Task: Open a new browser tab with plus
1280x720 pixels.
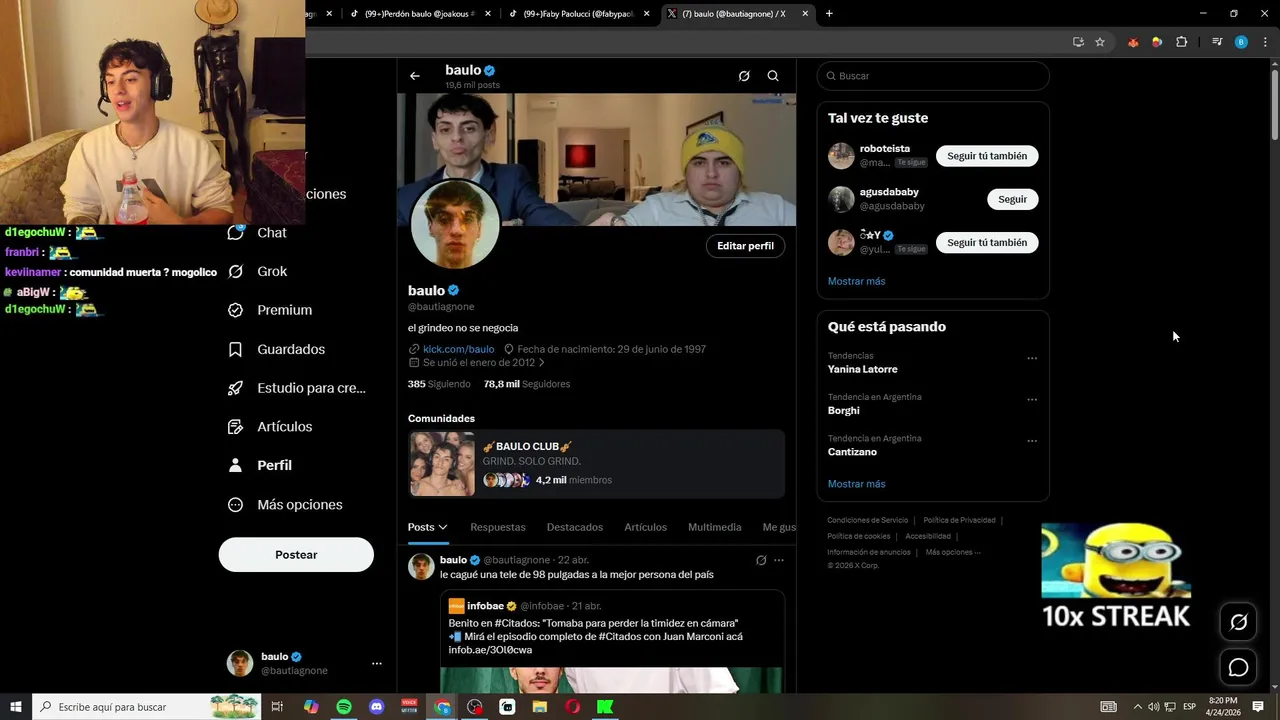Action: click(x=829, y=14)
